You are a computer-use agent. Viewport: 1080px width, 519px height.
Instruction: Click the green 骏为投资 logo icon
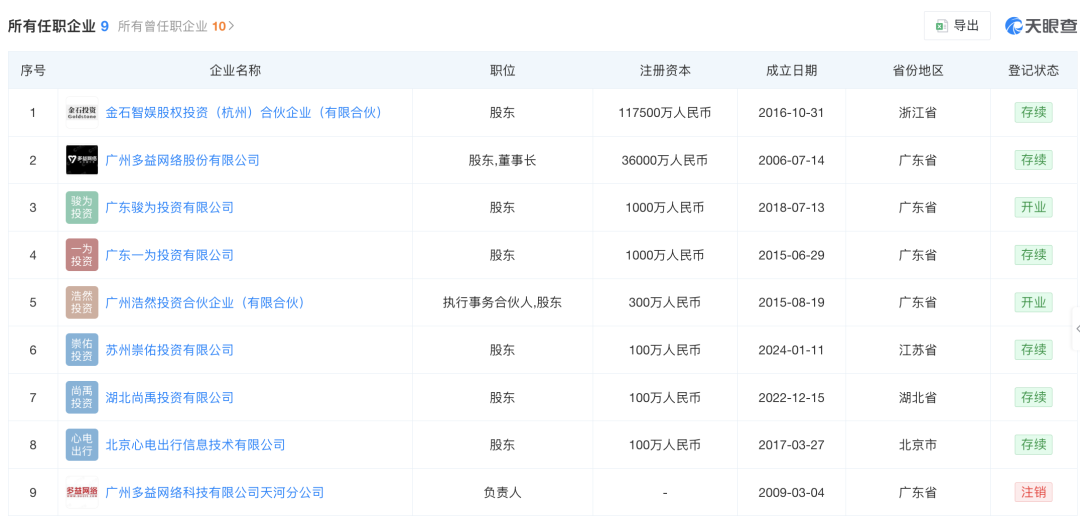coord(82,207)
